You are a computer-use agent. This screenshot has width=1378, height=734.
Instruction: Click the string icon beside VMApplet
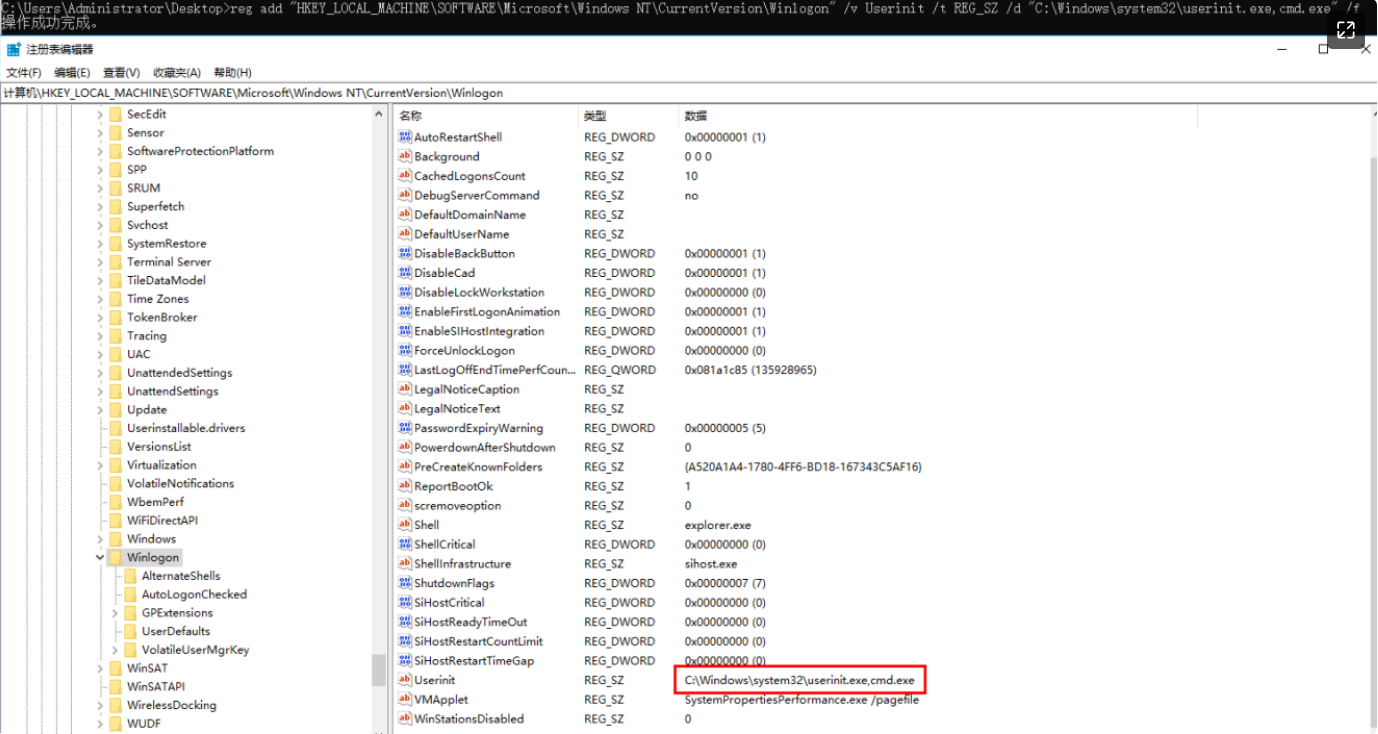405,699
